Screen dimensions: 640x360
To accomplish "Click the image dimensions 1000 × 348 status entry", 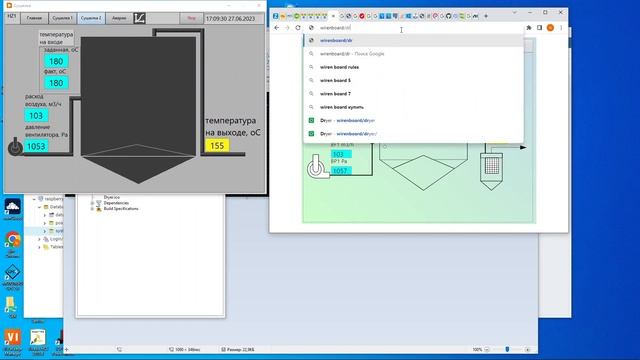I will [184, 349].
